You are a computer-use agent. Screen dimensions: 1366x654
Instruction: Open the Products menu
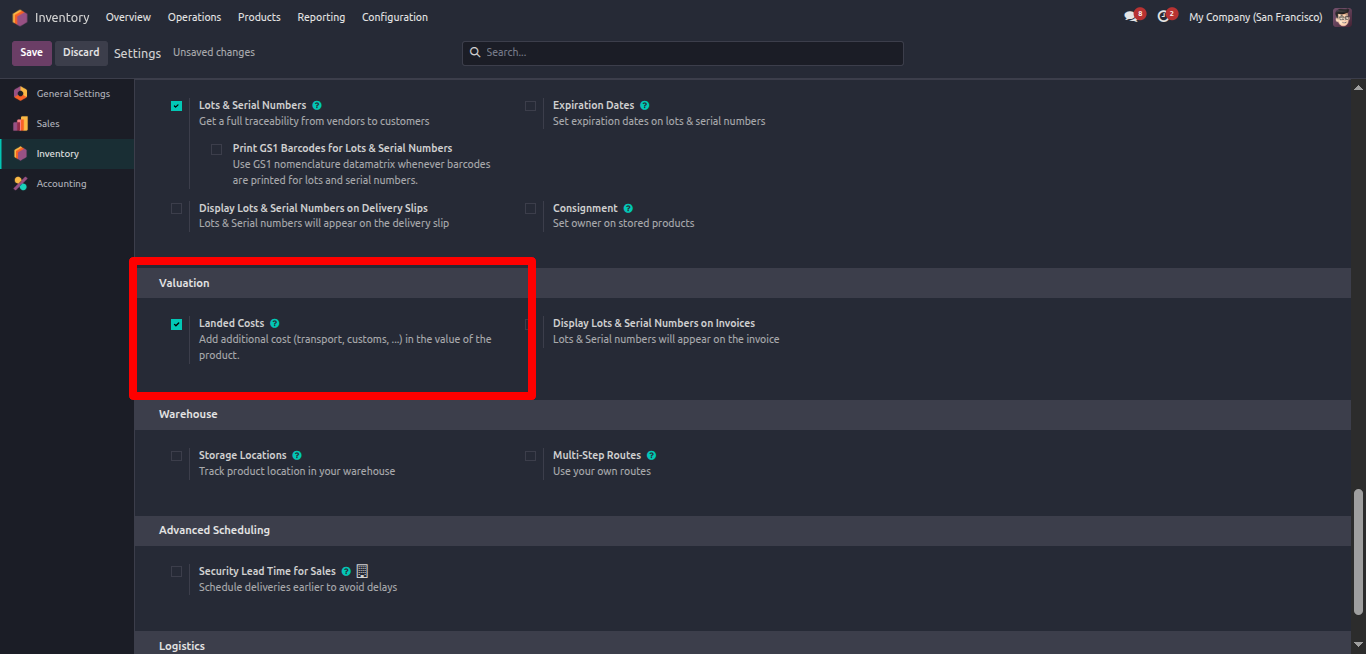[x=259, y=17]
